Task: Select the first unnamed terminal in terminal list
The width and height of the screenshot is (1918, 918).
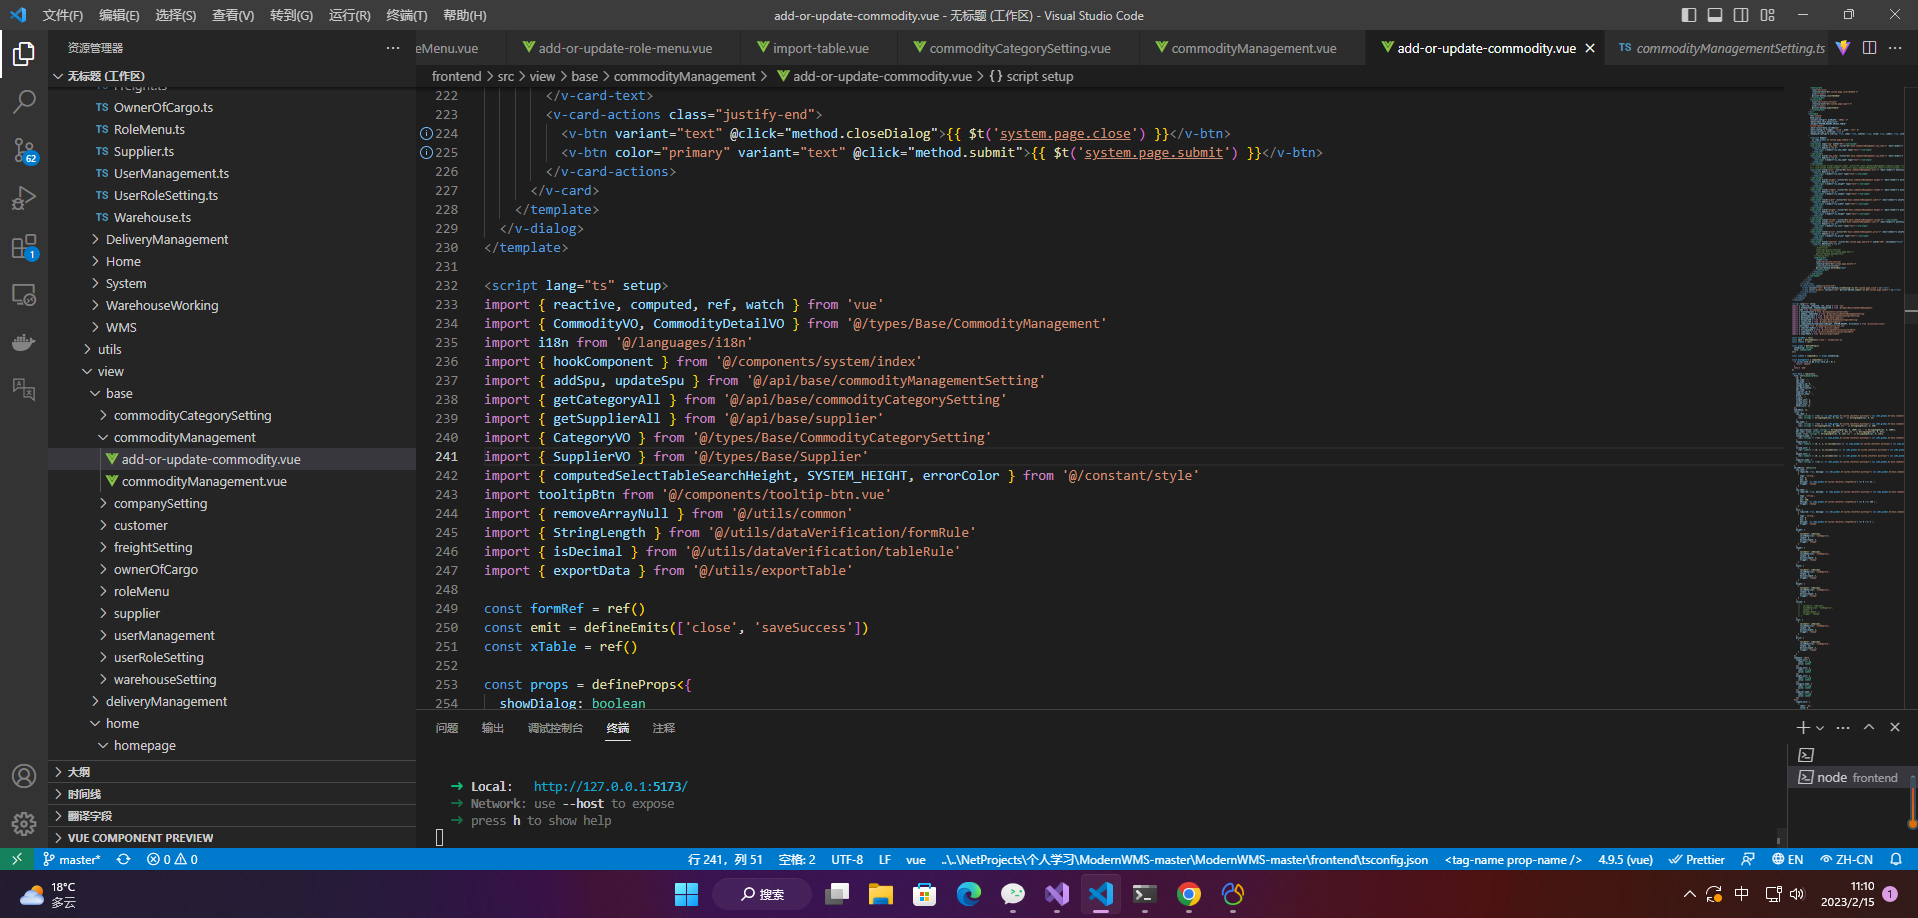Action: (x=1806, y=755)
